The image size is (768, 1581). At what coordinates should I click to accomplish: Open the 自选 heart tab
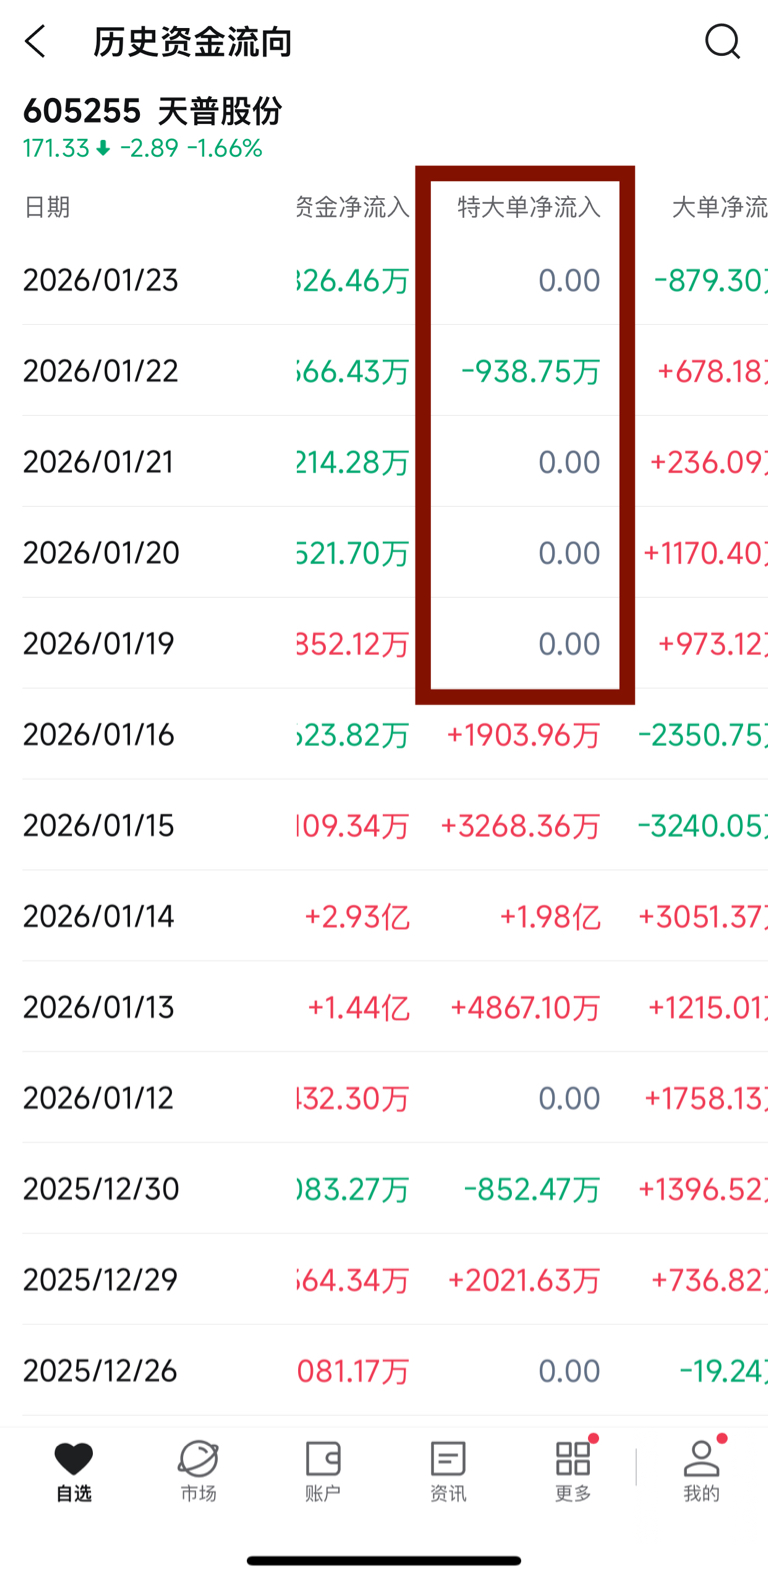click(x=73, y=1471)
